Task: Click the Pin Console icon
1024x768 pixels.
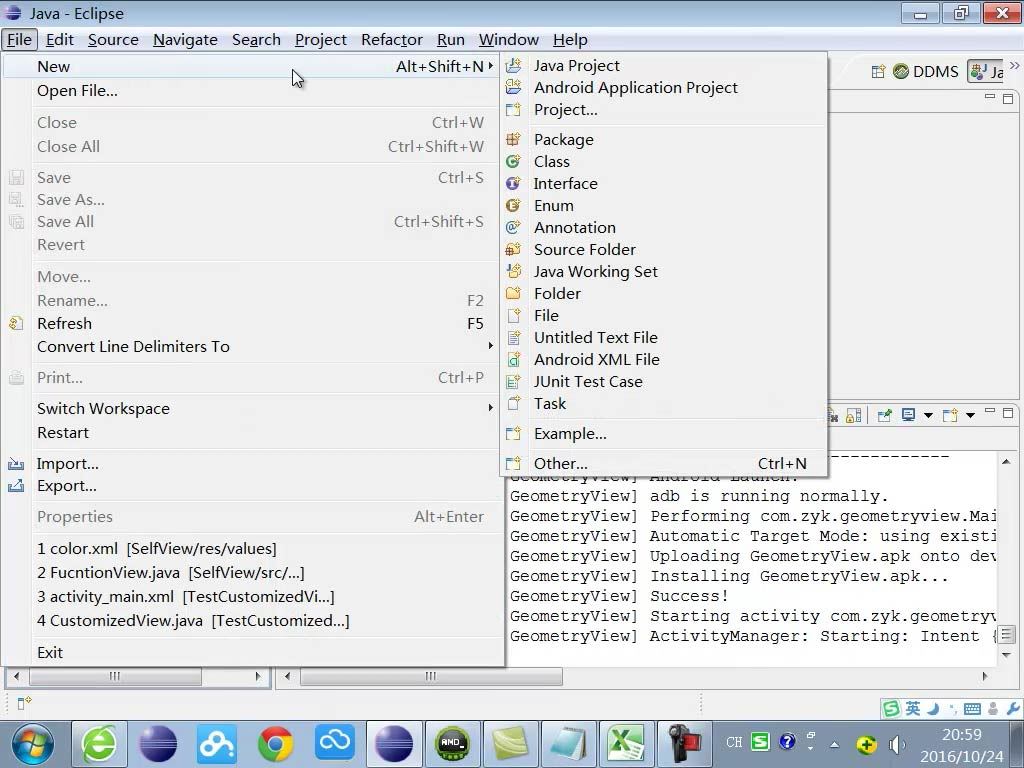Action: tap(884, 415)
